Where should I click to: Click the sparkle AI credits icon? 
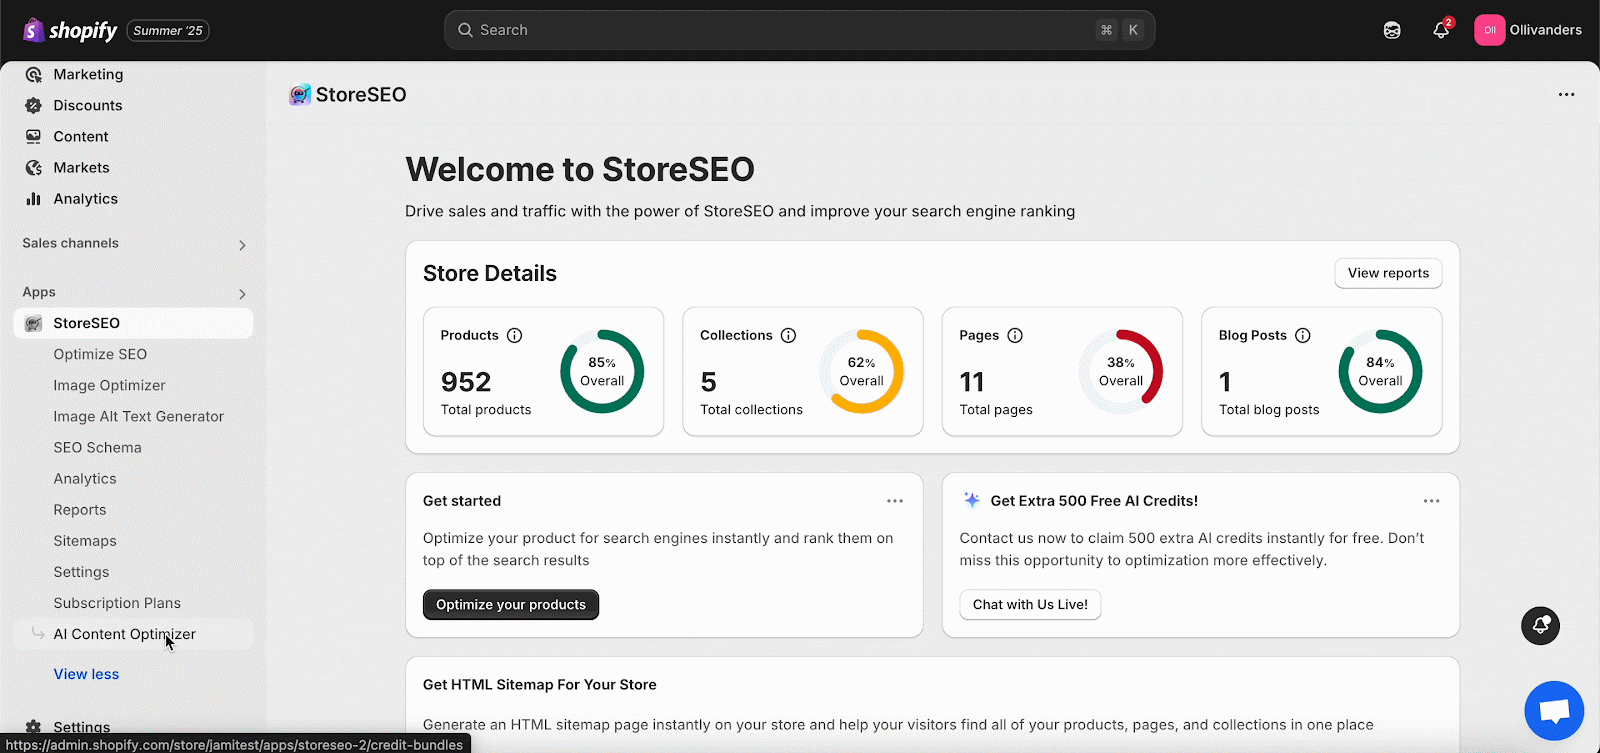click(971, 500)
